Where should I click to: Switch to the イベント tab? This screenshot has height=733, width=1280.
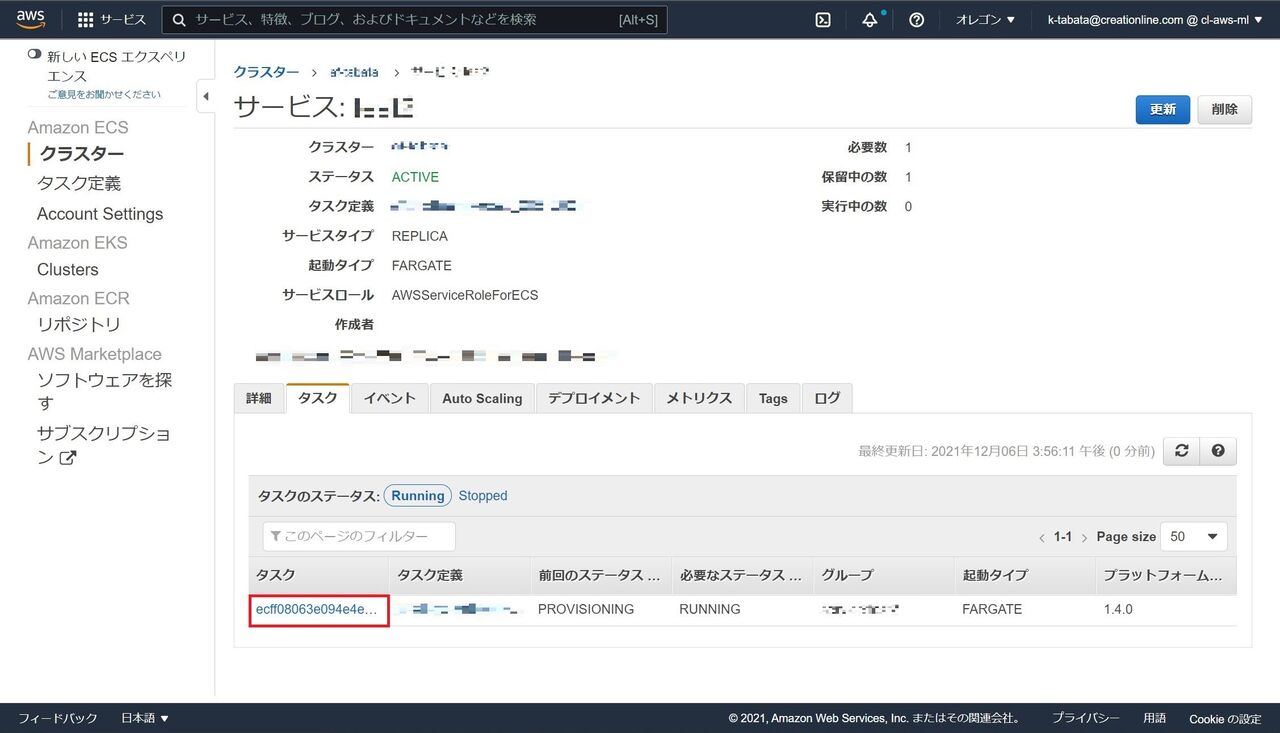tap(390, 398)
